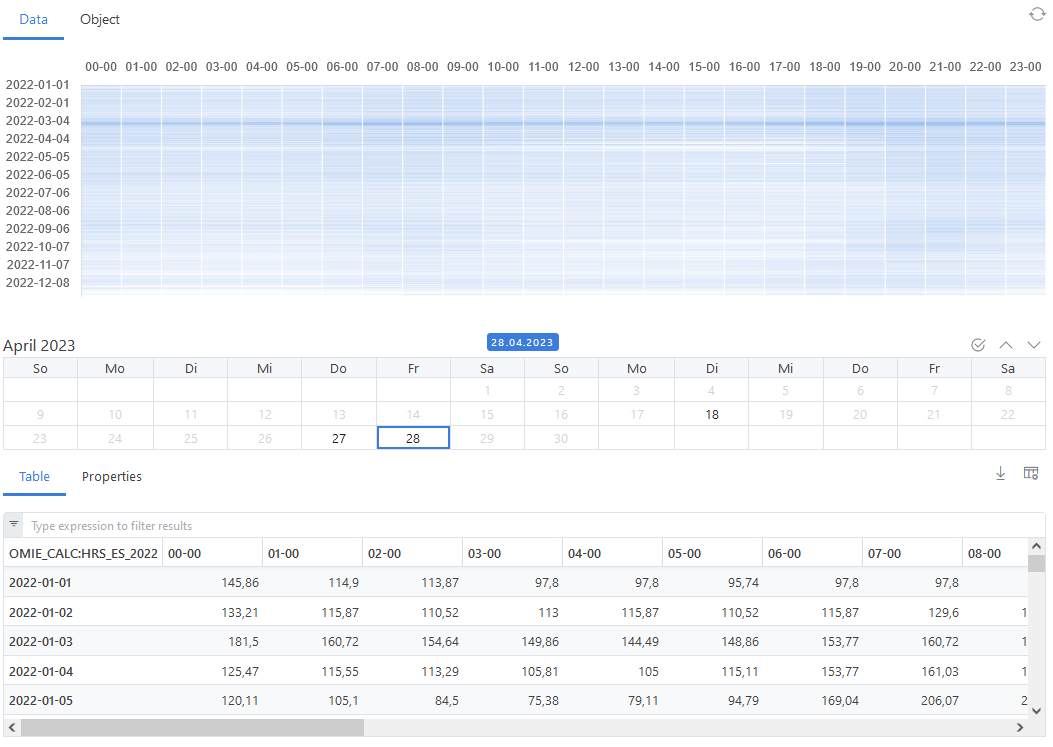The width and height of the screenshot is (1053, 747).
Task: Select the Data tab
Action: tap(33, 20)
